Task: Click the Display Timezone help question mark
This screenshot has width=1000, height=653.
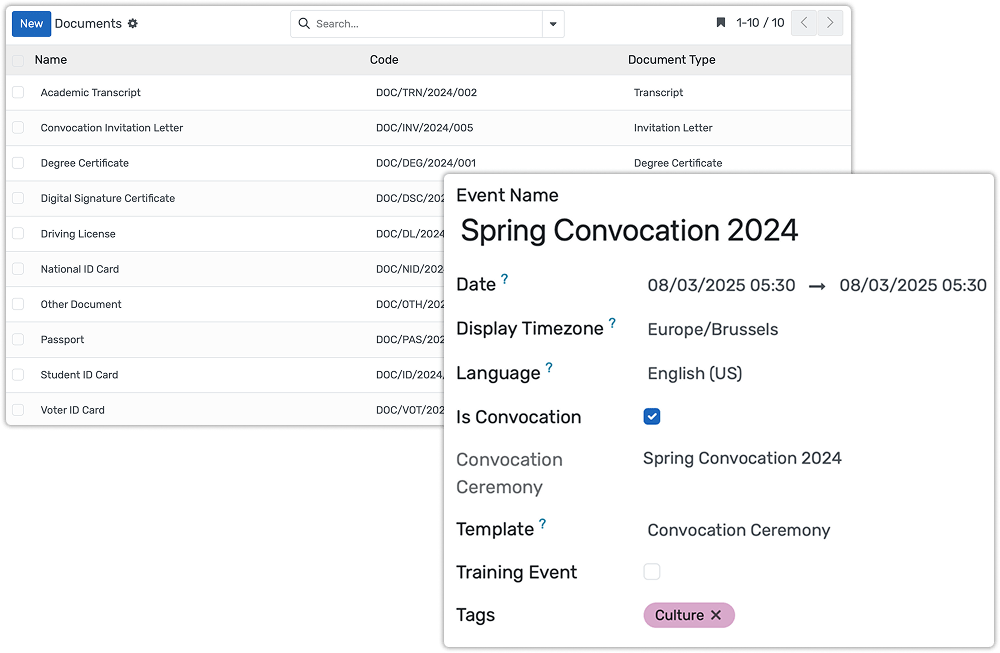Action: (610, 322)
